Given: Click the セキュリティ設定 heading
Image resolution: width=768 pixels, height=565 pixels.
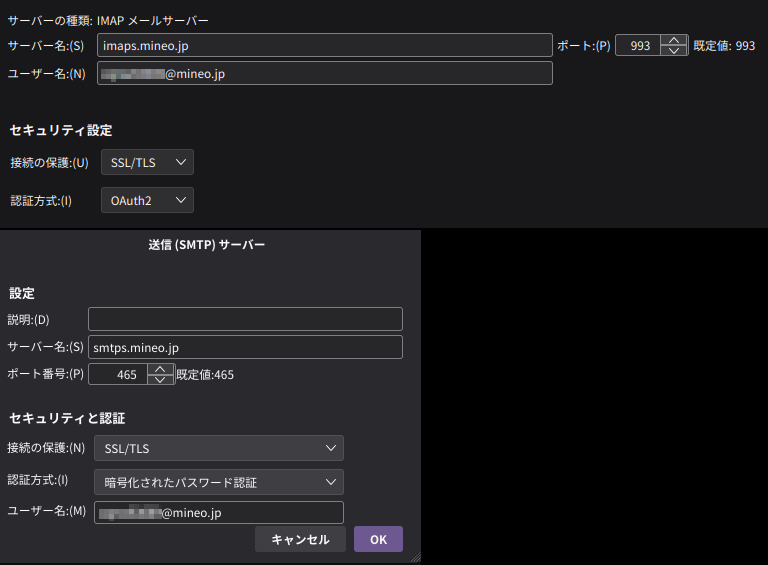Looking at the screenshot, I should coord(61,130).
